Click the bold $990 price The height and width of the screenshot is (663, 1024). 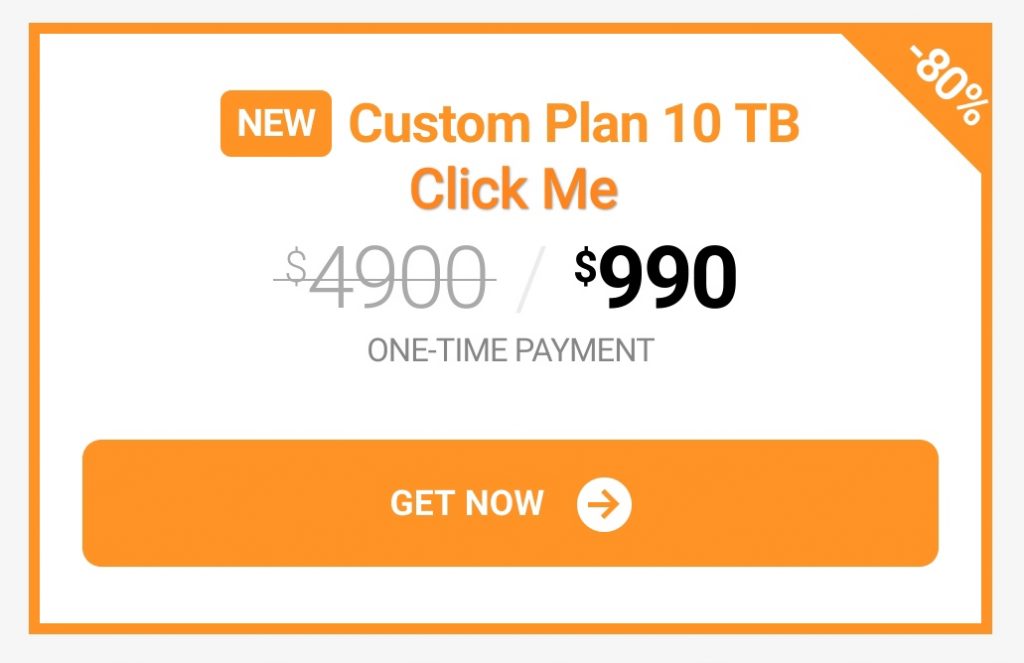656,278
